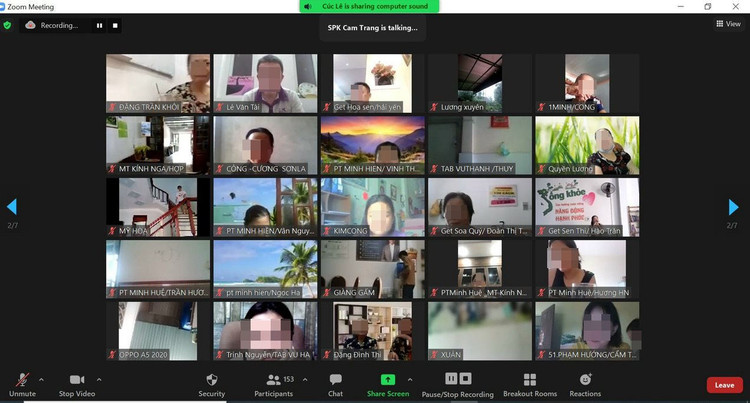The width and height of the screenshot is (750, 403).
Task: Open the View layout menu
Action: 728,23
